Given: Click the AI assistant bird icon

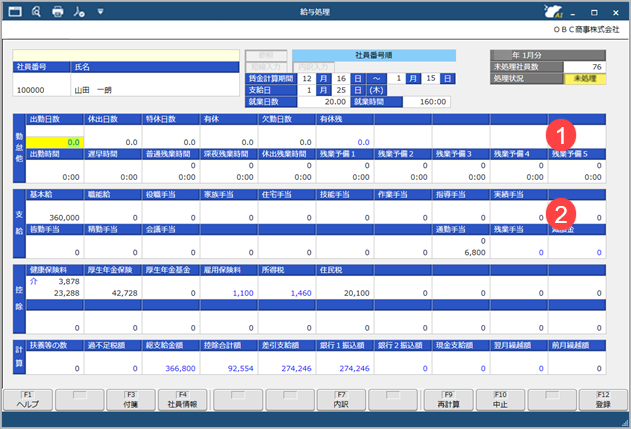Looking at the screenshot, I should pyautogui.click(x=553, y=11).
